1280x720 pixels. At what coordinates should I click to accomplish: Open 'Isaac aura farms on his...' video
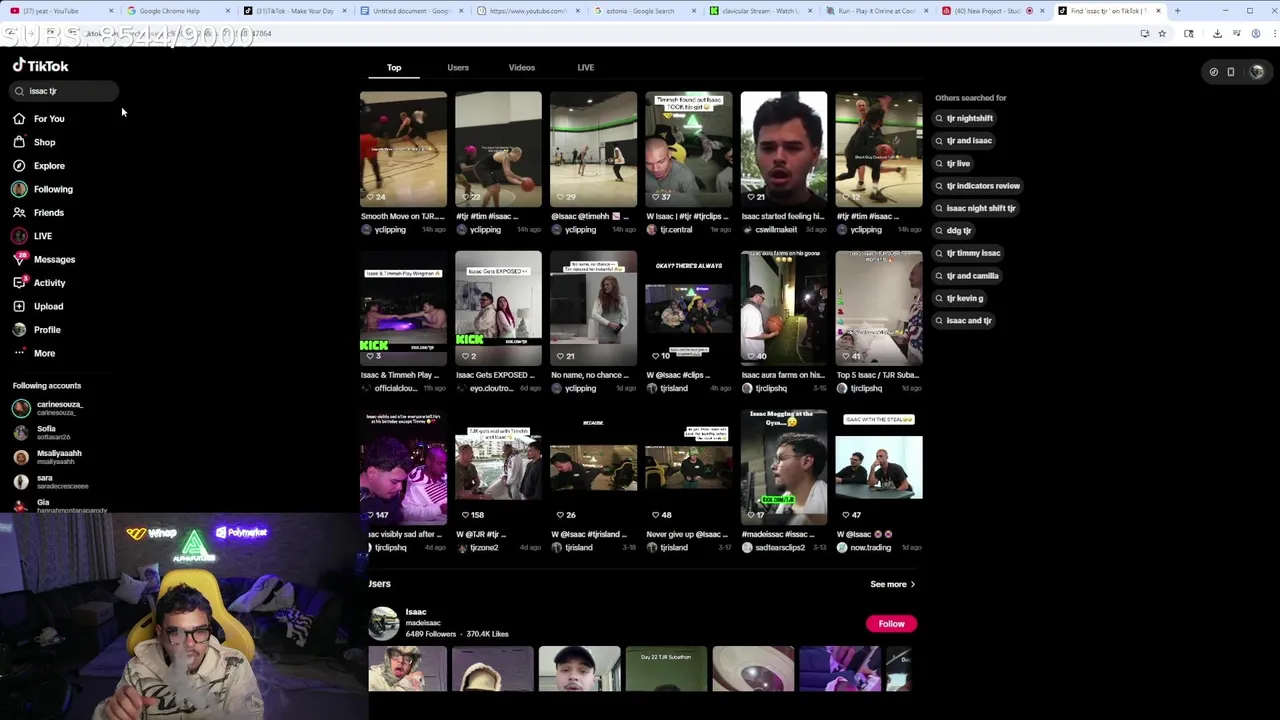point(783,308)
